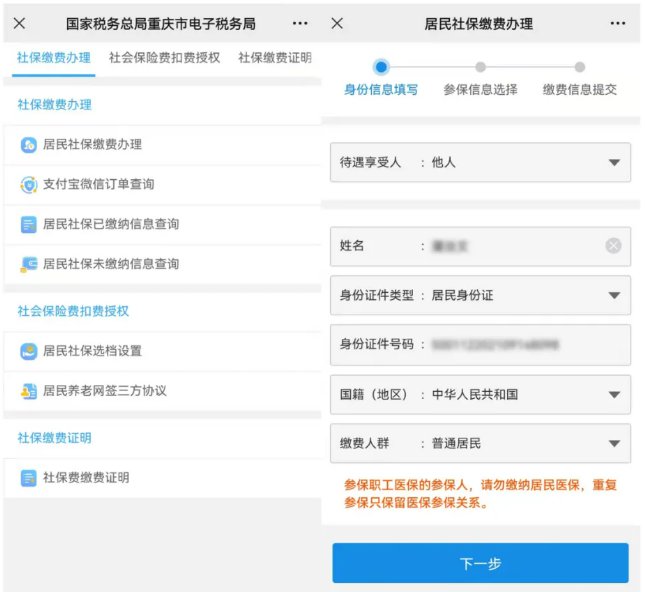
Task: Click the 居民社保缴费办理 list icon
Action: [x=28, y=145]
